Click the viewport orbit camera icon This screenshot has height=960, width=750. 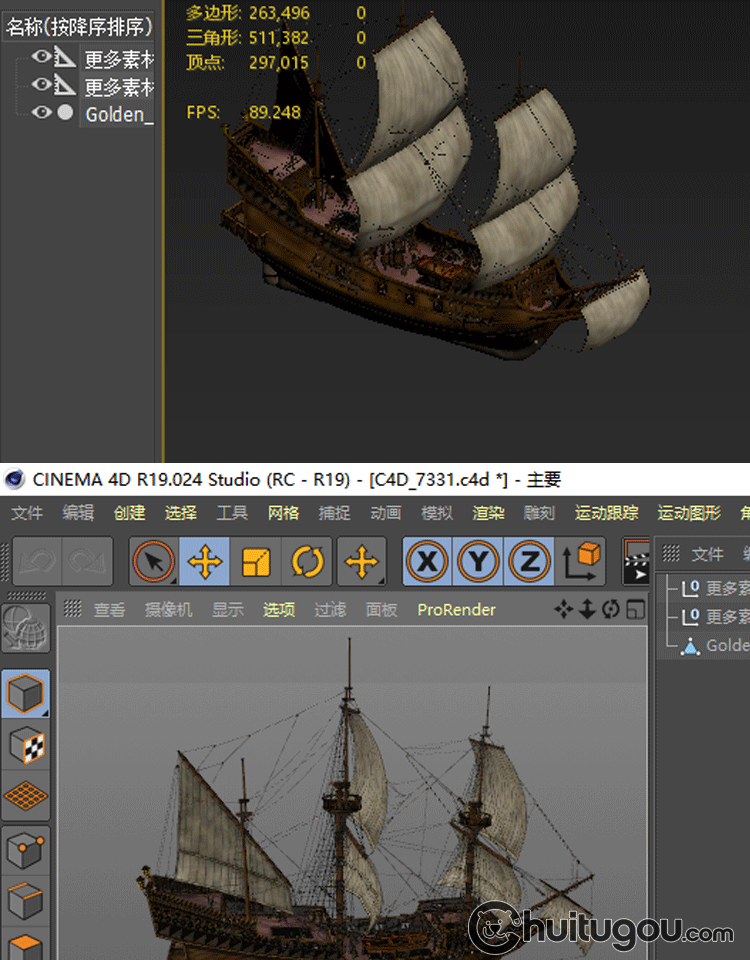click(610, 609)
